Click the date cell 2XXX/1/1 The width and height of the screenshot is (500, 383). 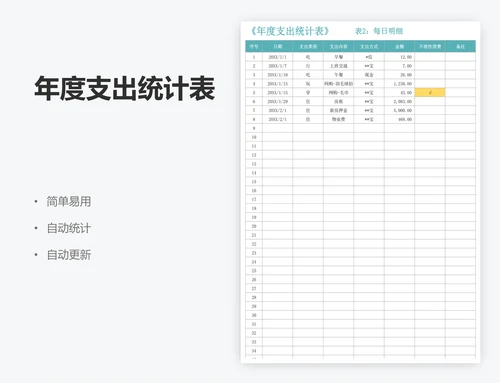(x=278, y=57)
